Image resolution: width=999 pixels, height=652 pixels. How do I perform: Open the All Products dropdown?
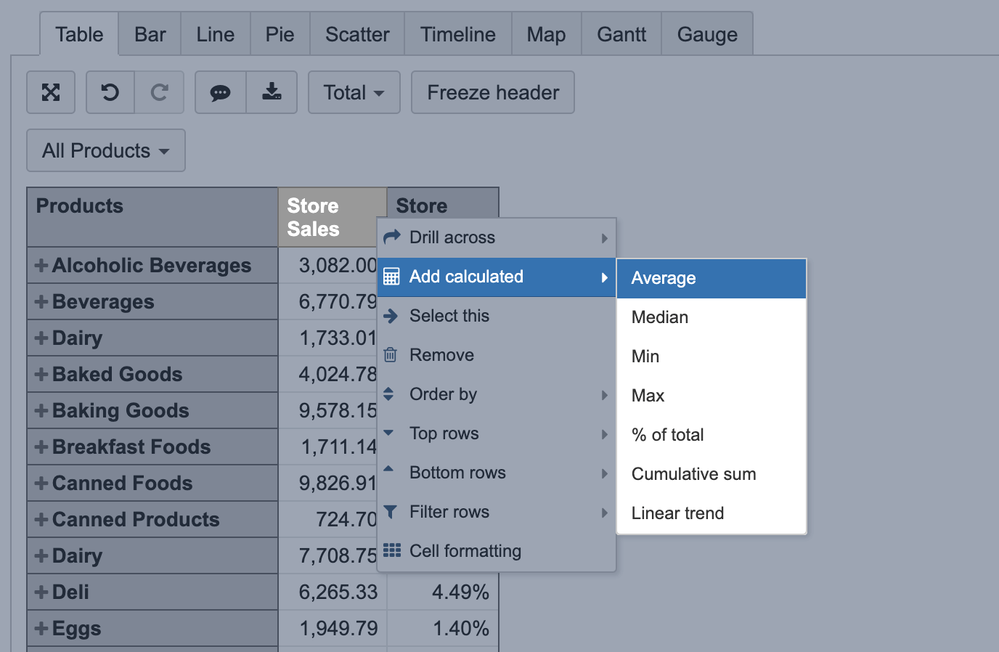[x=106, y=151]
